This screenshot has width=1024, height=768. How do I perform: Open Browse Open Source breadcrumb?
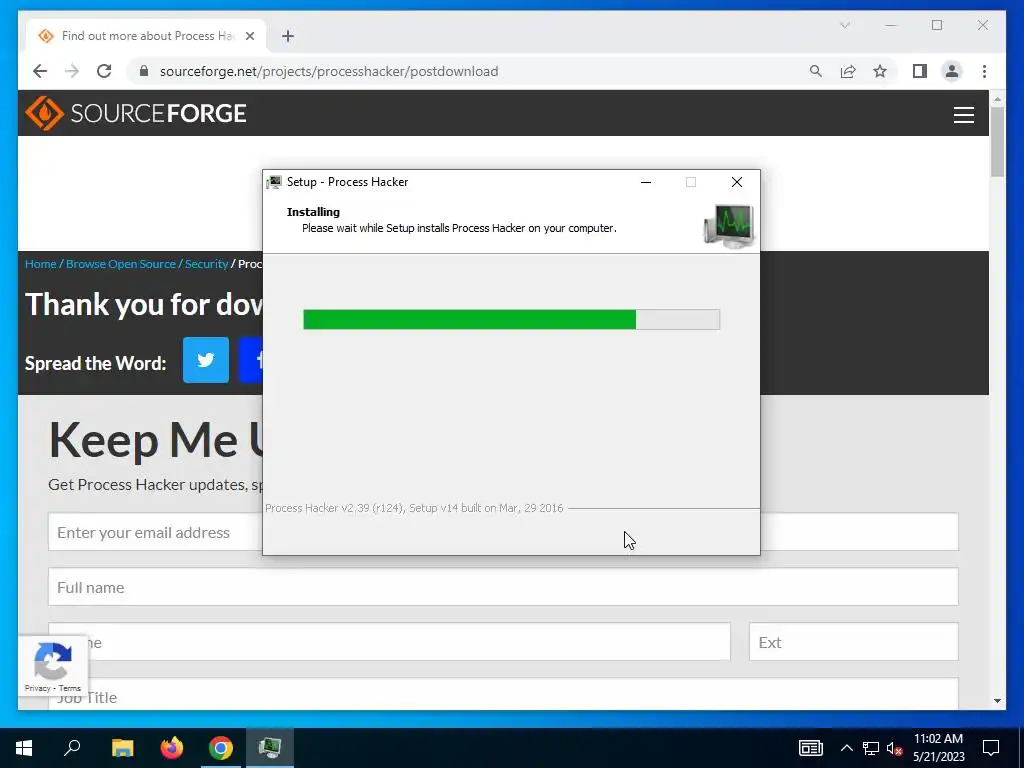point(121,264)
